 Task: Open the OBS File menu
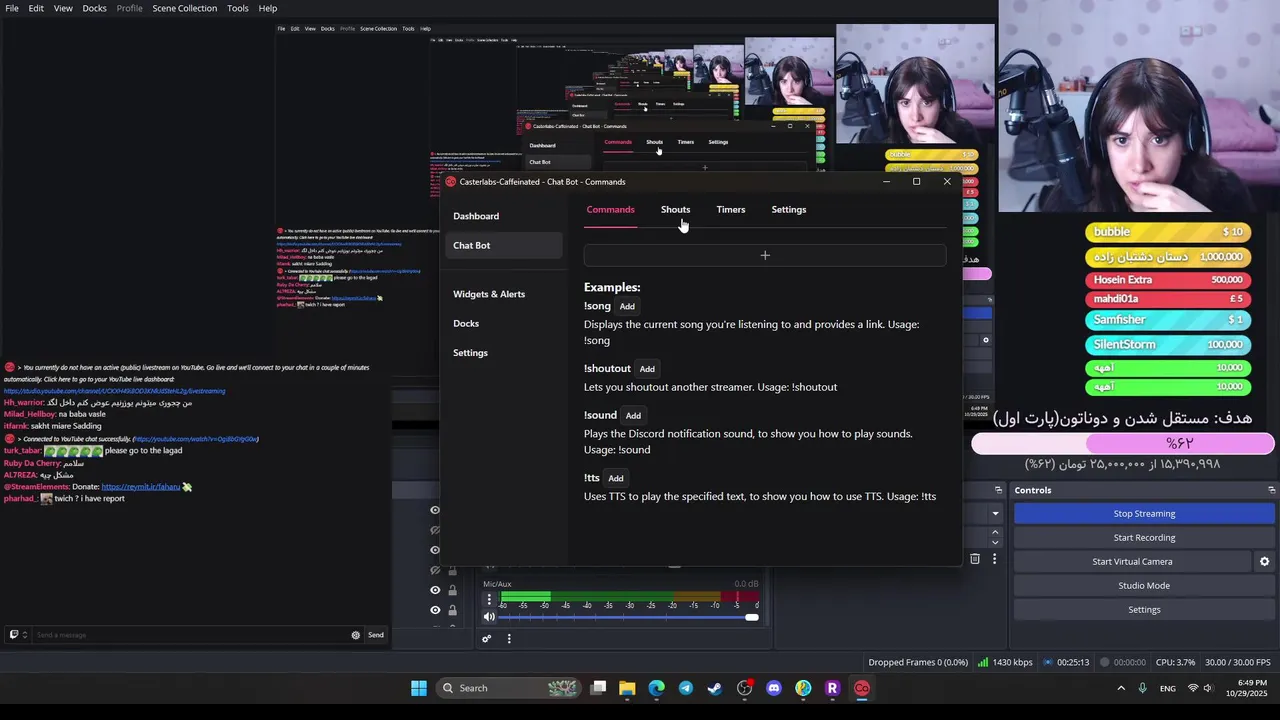(x=12, y=8)
